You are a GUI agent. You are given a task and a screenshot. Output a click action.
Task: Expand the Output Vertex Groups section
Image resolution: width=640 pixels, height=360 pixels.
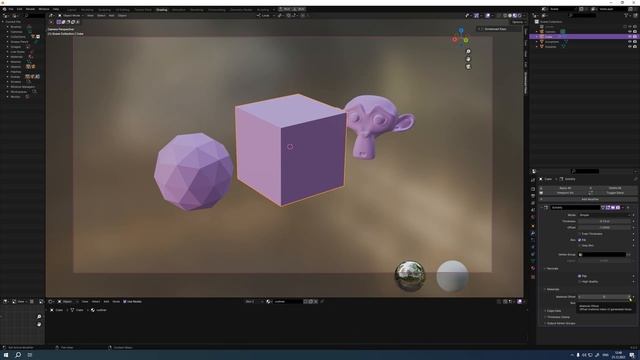click(x=560, y=323)
